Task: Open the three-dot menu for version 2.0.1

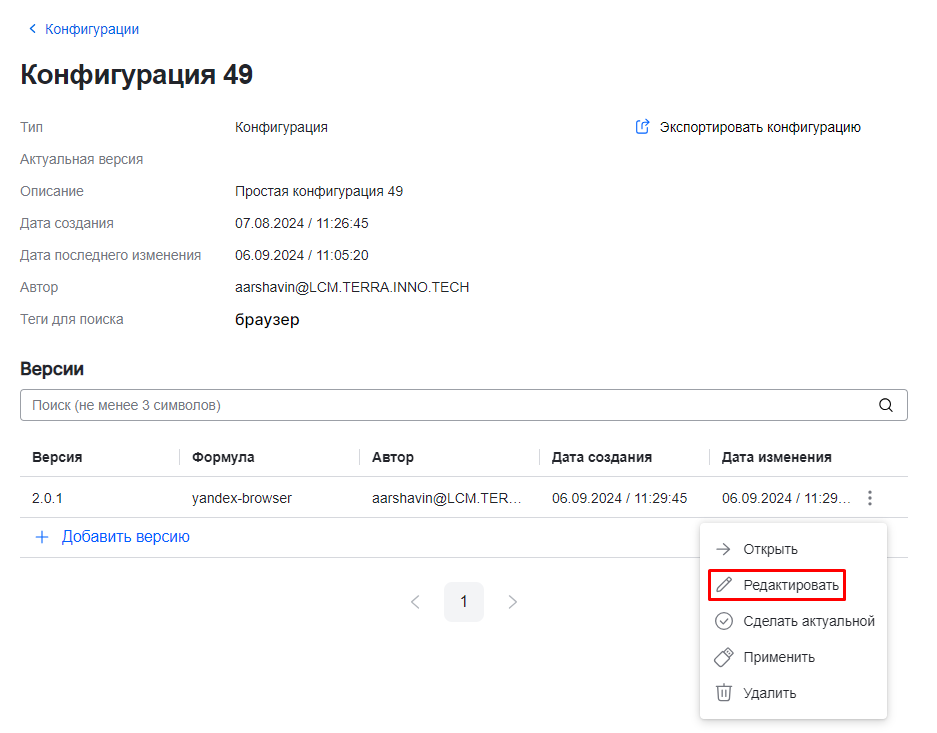Action: pos(870,498)
